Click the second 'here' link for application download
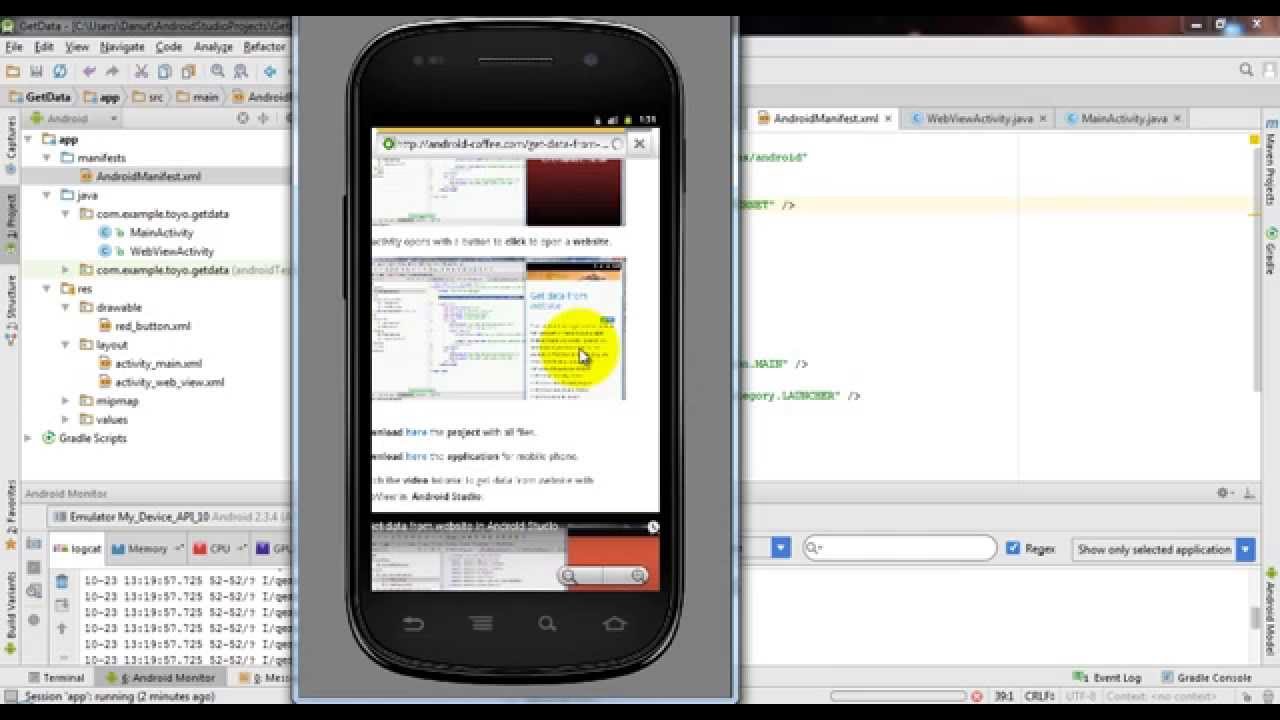 pos(416,456)
